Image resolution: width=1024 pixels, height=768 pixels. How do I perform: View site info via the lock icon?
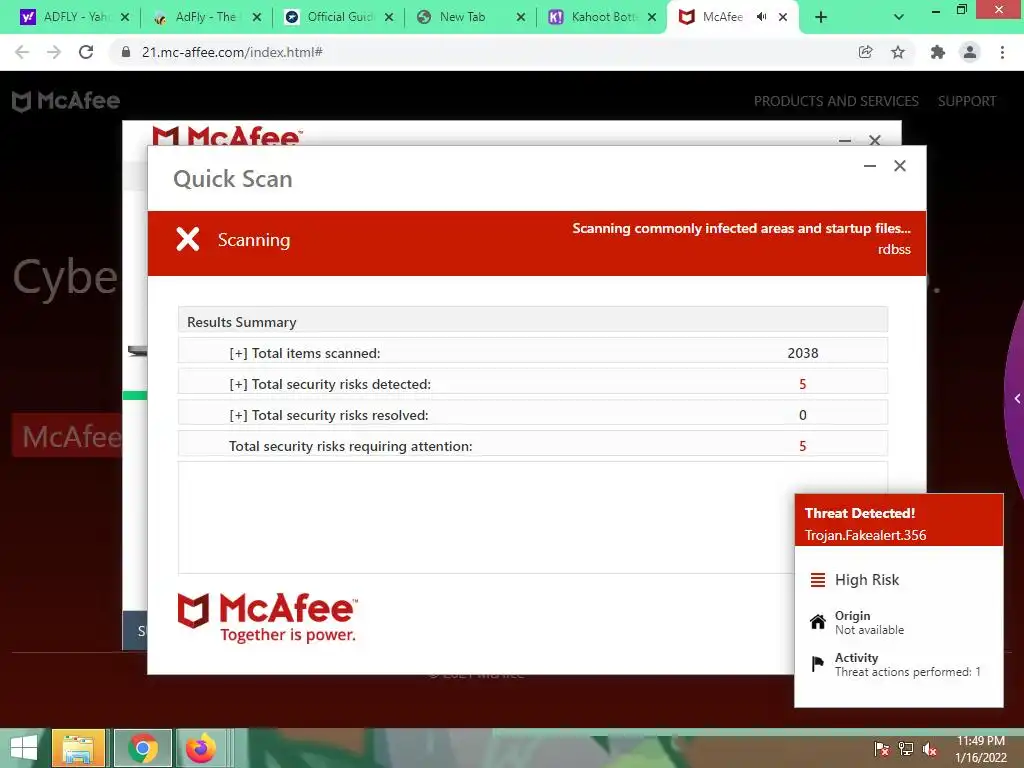point(126,52)
